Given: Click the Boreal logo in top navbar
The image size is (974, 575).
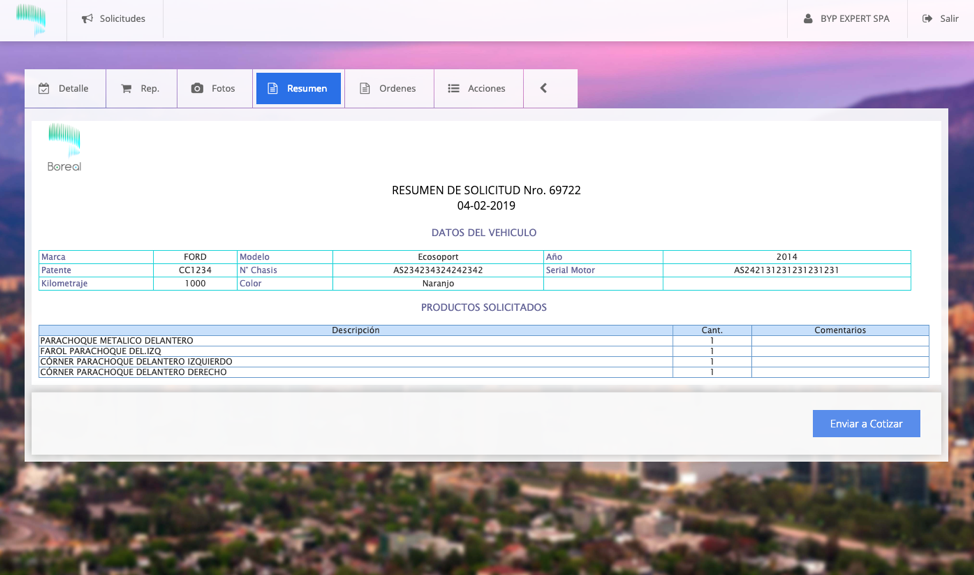Looking at the screenshot, I should pos(31,19).
